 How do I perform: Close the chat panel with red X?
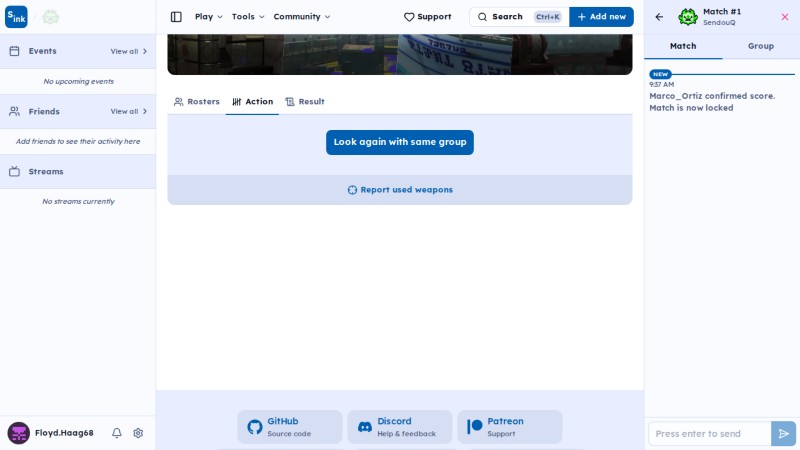point(785,17)
